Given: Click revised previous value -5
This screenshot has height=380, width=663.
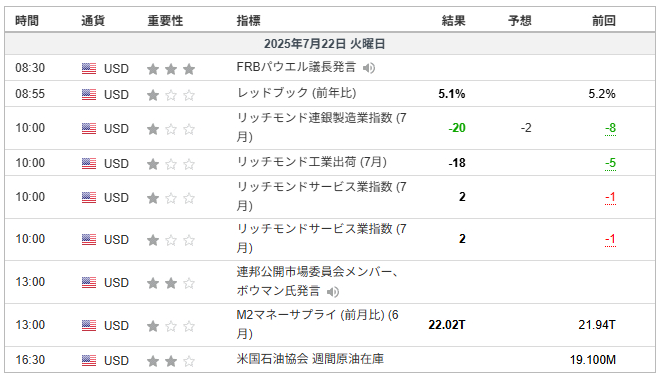Looking at the screenshot, I should pos(610,163).
